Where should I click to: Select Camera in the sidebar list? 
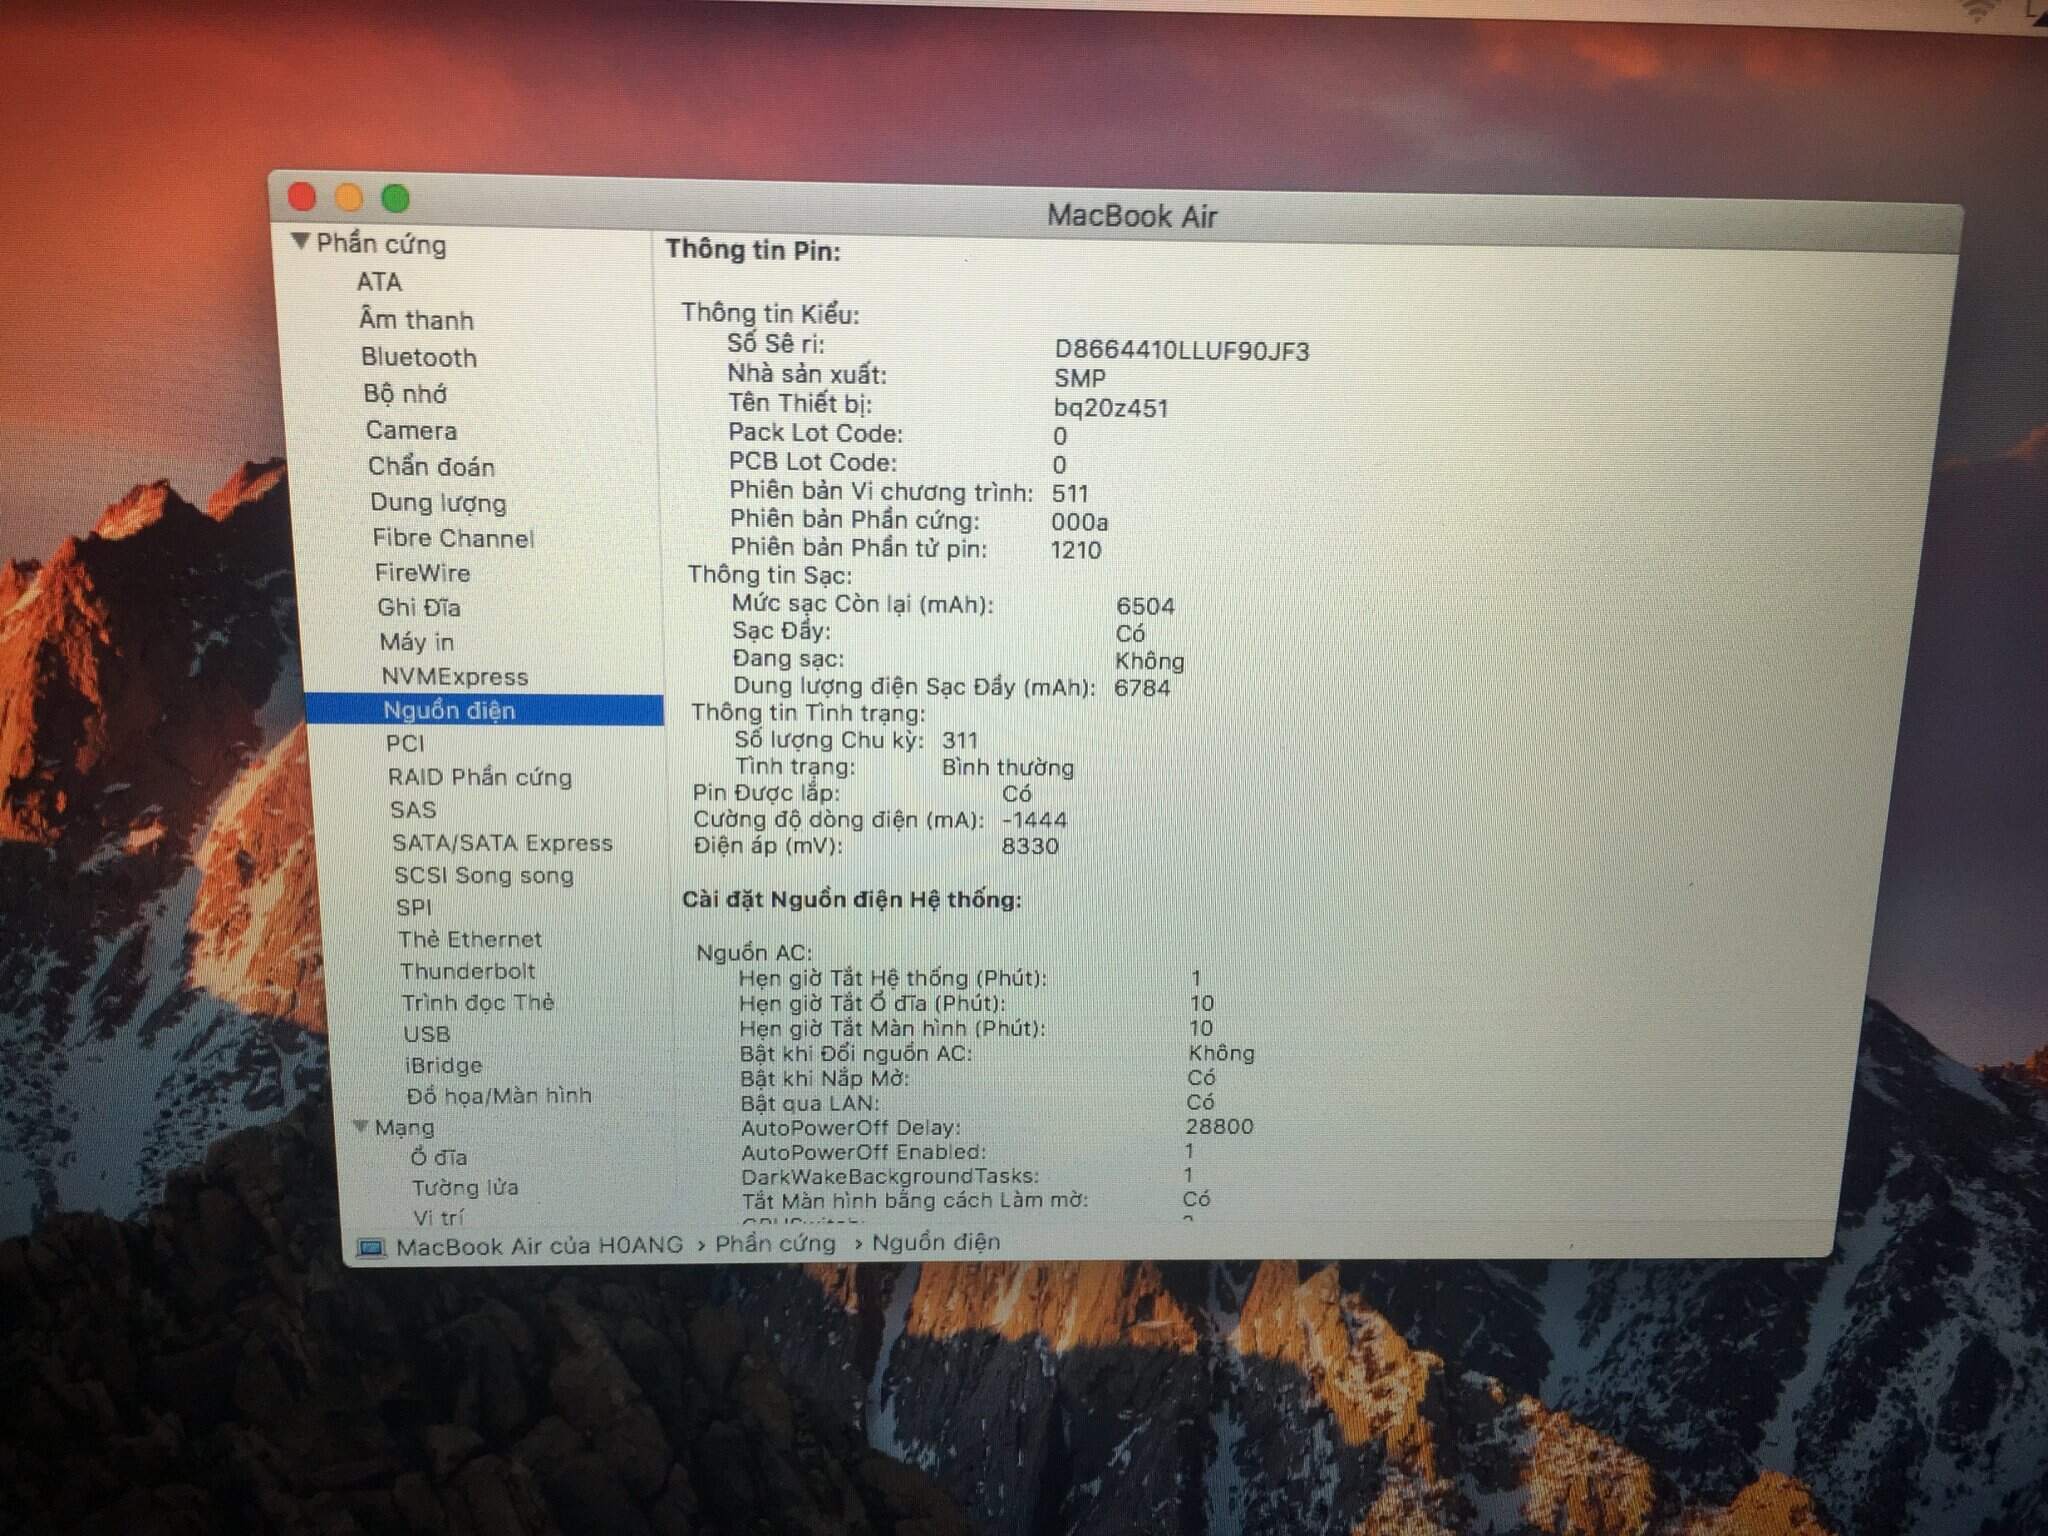(x=411, y=430)
